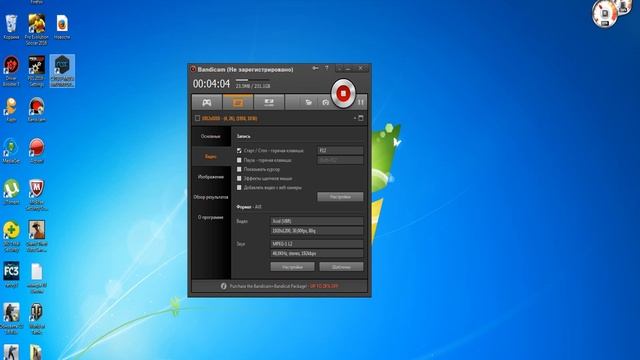Open the Изображения settings tab
The image size is (640, 360).
[x=211, y=177]
